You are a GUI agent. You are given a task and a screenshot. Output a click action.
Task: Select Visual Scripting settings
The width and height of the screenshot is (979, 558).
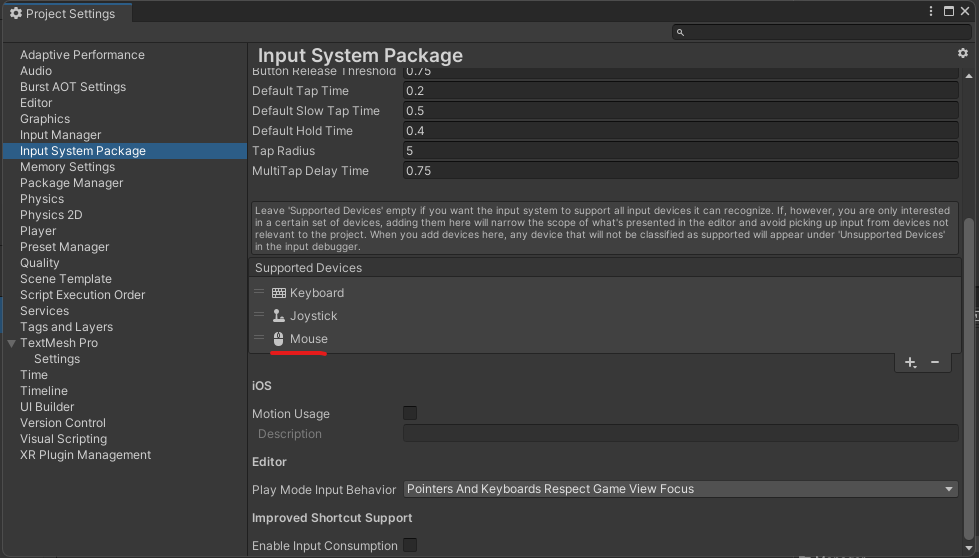[63, 439]
